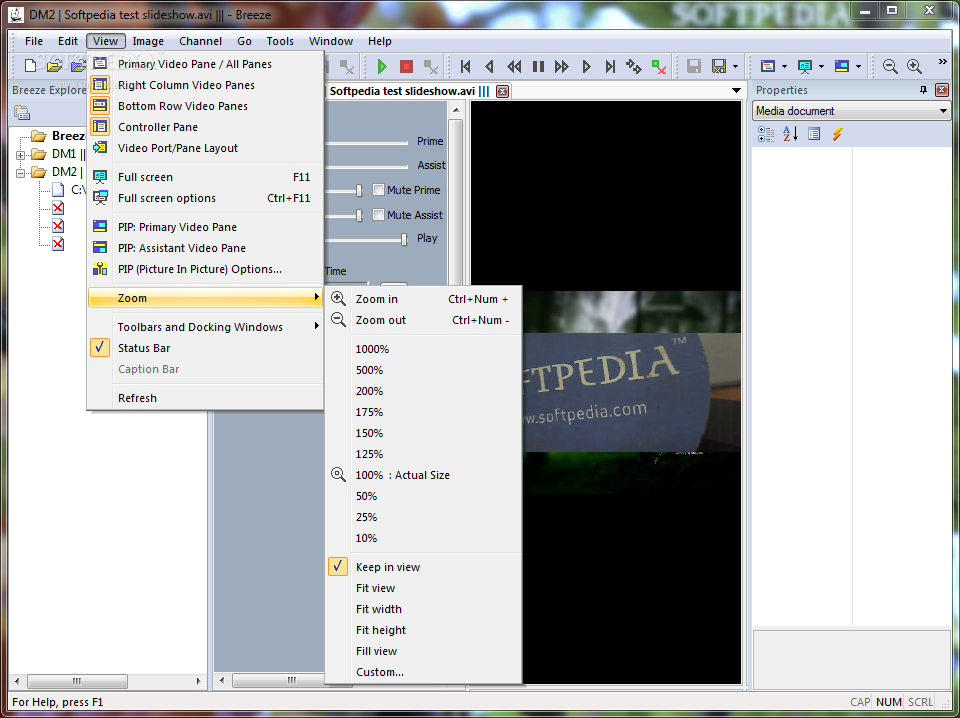This screenshot has height=718, width=960.
Task: Click the lightning bolt Events icon
Action: click(x=838, y=134)
